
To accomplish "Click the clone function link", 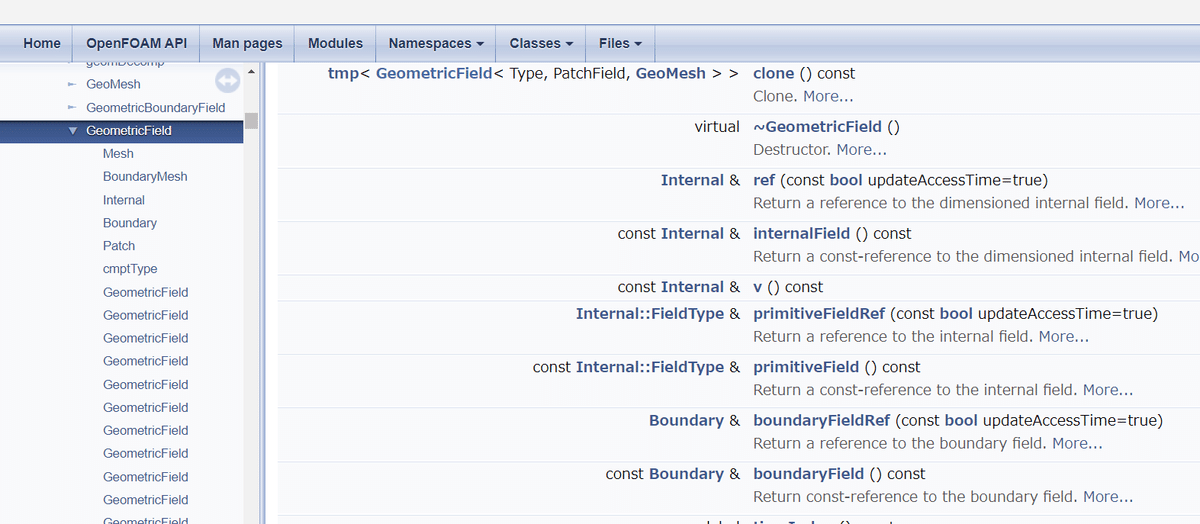I will [x=773, y=74].
